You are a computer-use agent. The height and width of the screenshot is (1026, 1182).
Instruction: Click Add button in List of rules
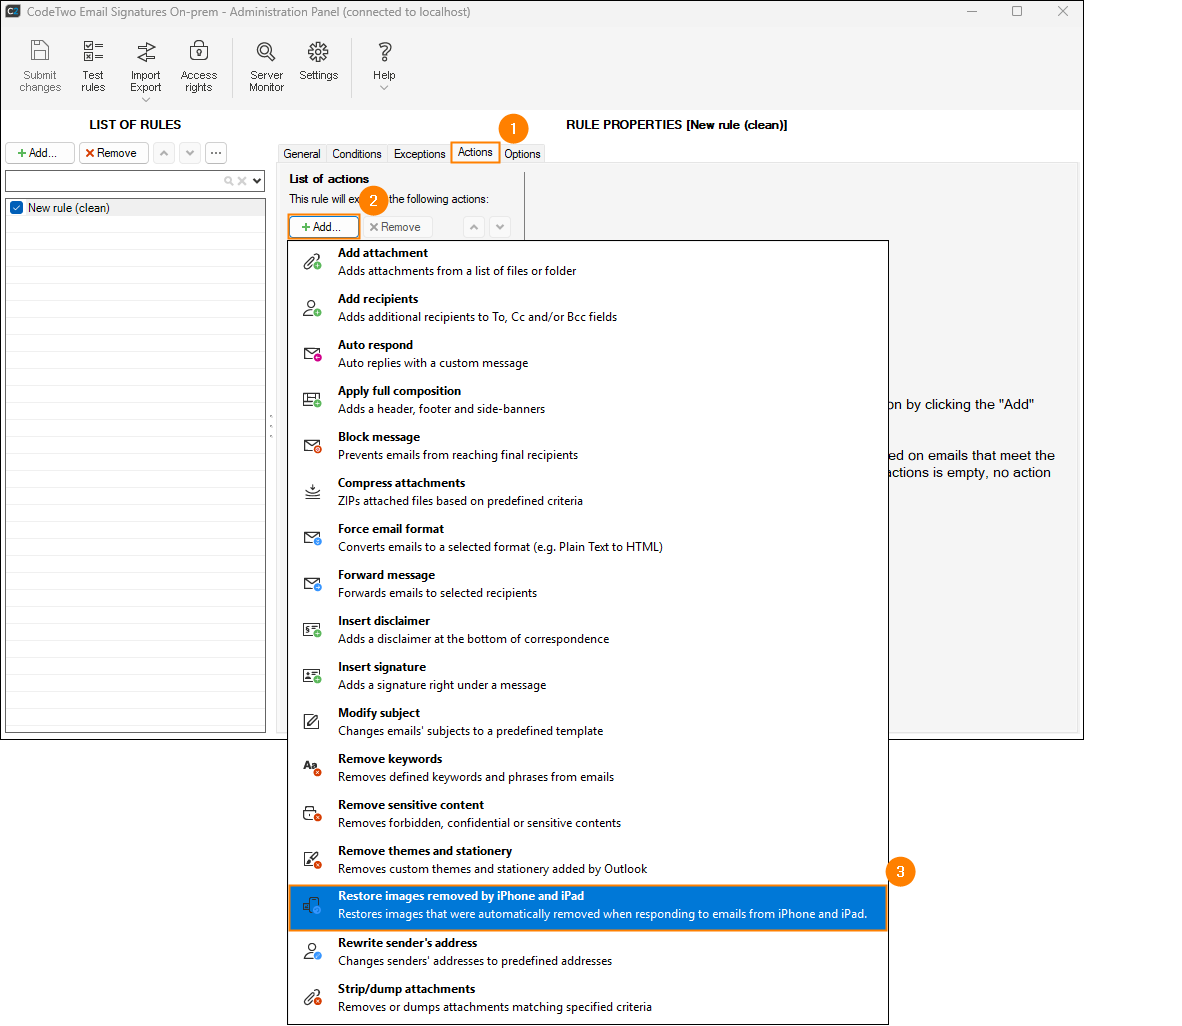[x=39, y=153]
